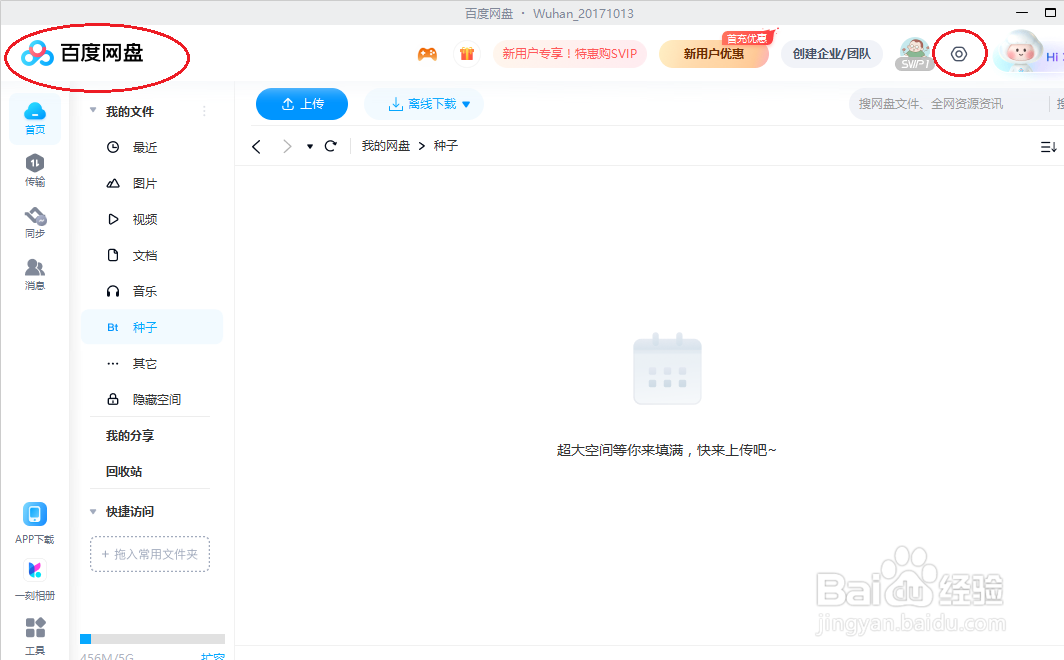The image size is (1064, 660).
Task: Open 一刻相册 album app
Action: point(35,580)
